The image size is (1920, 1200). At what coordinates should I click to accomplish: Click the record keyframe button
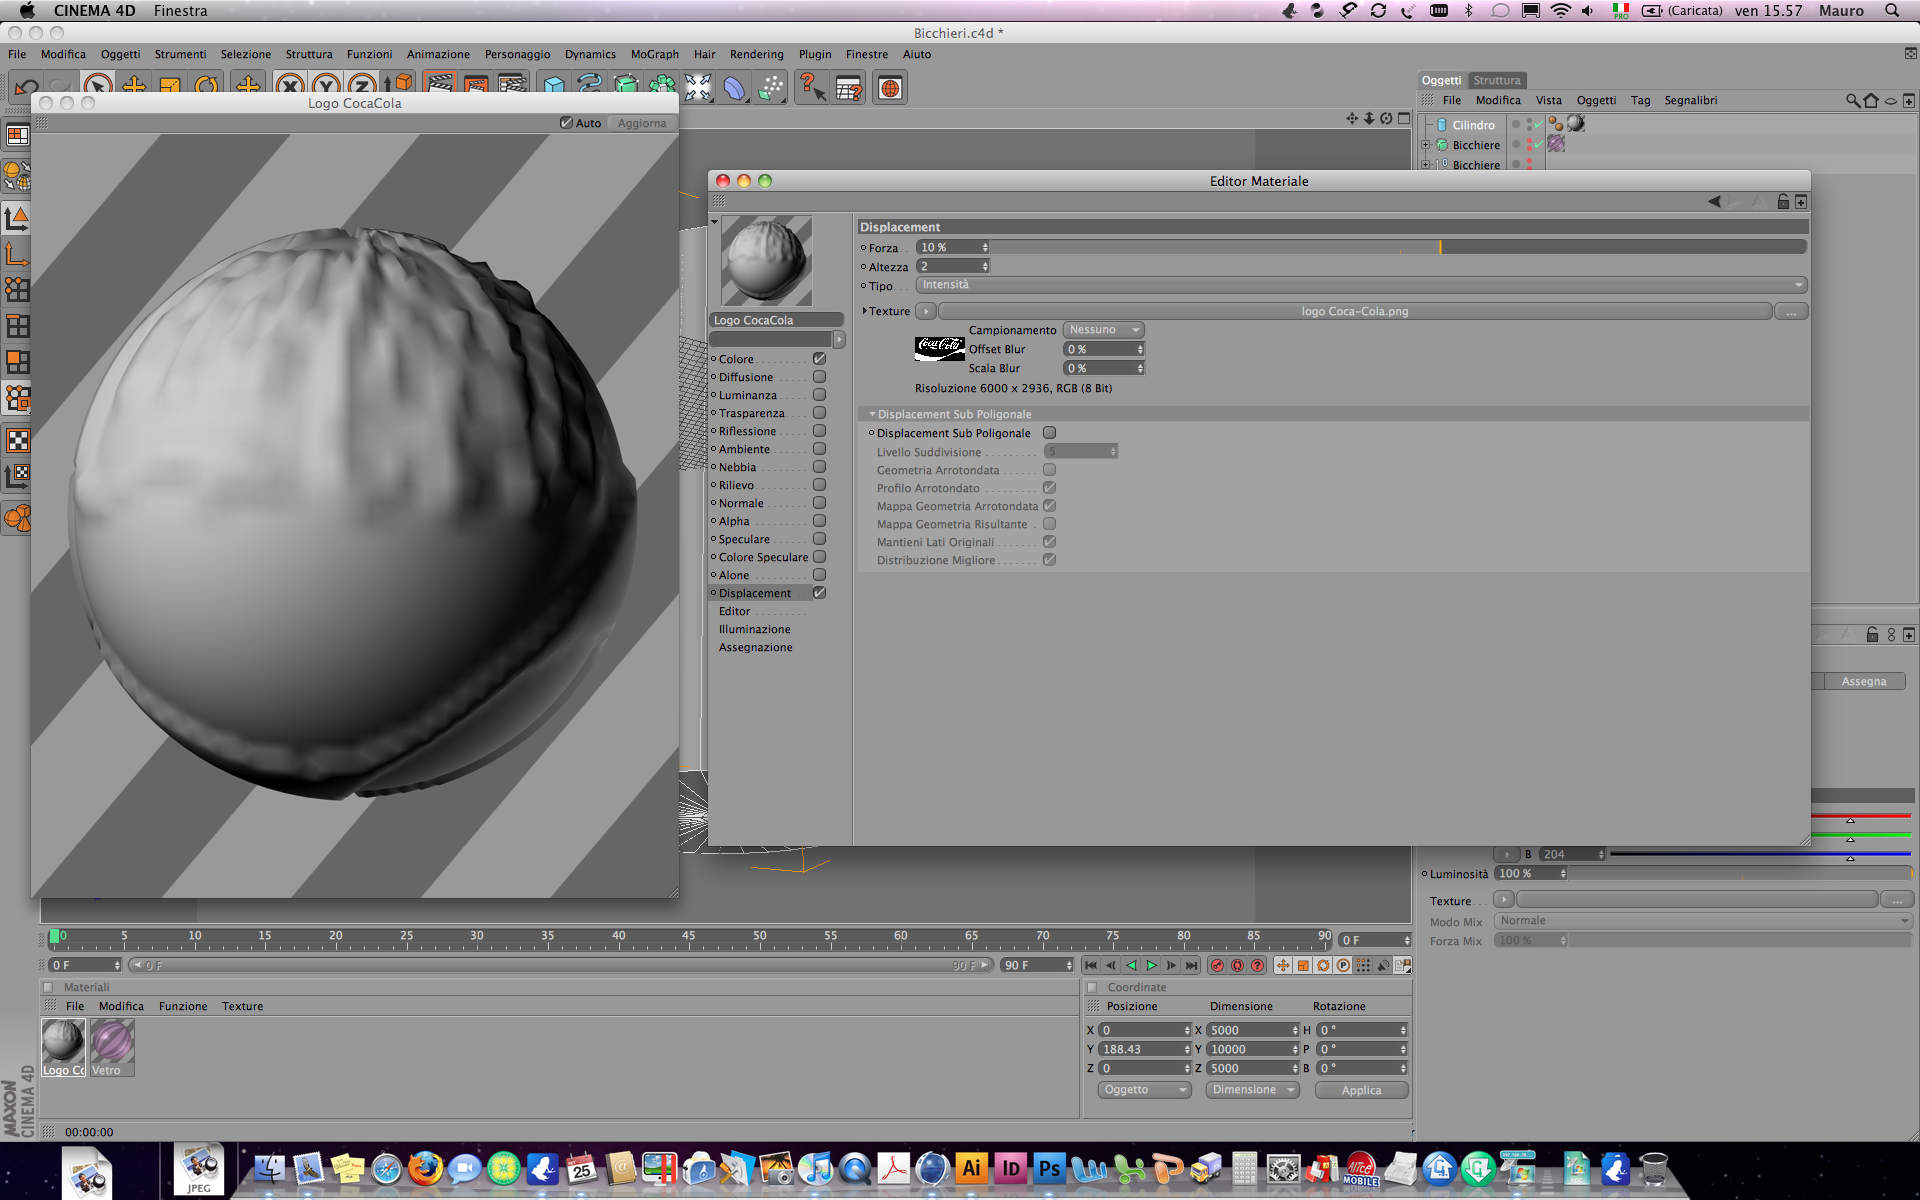coord(1217,965)
